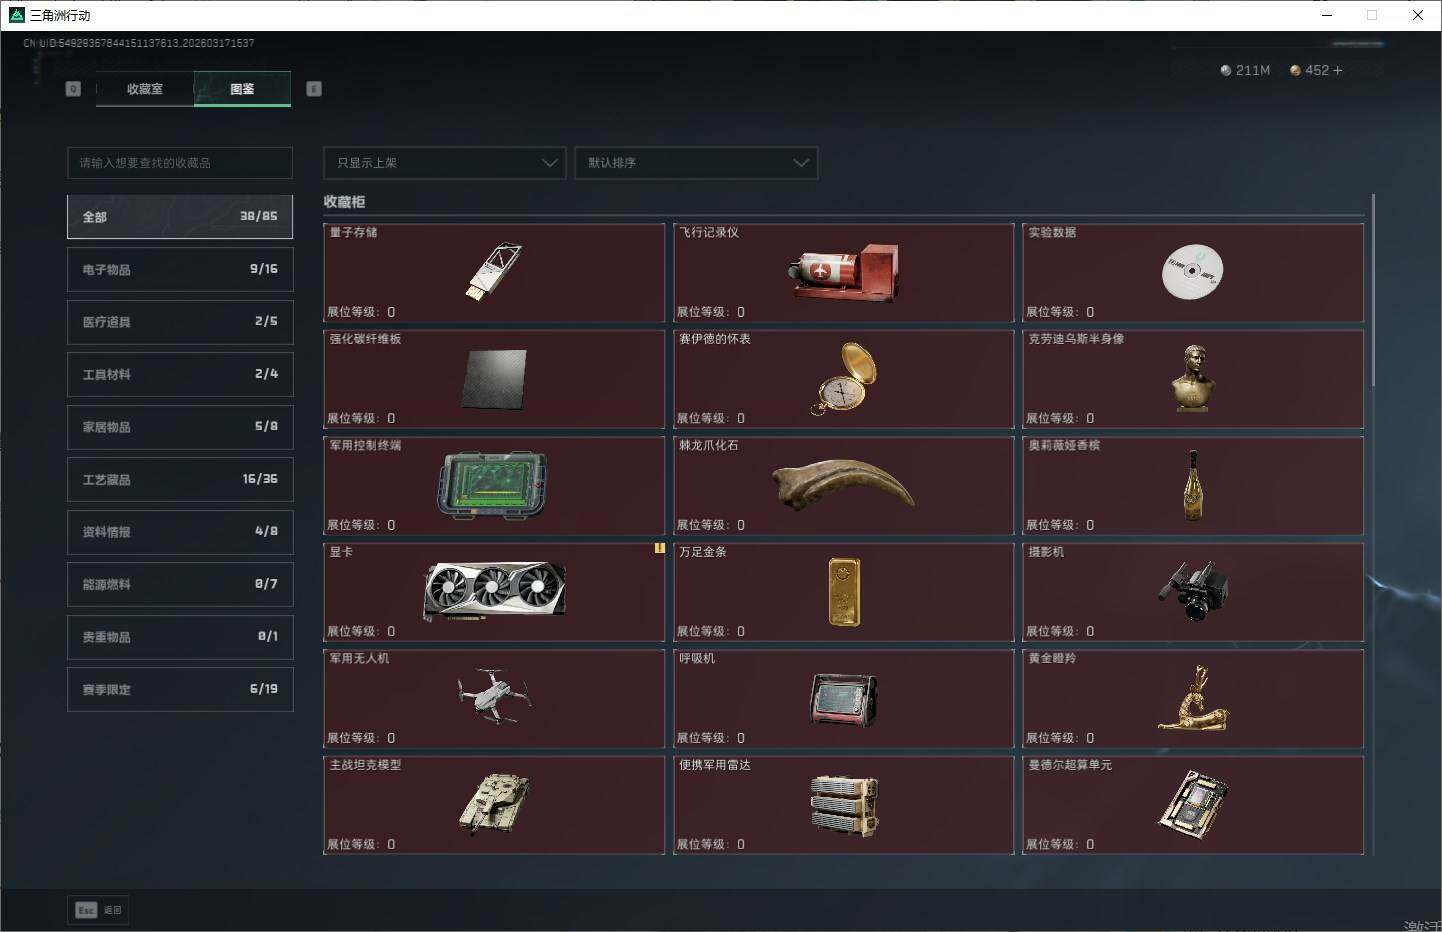Click the yellow marker on 显卡 card
Viewport: 1442px width, 932px height.
click(x=660, y=548)
